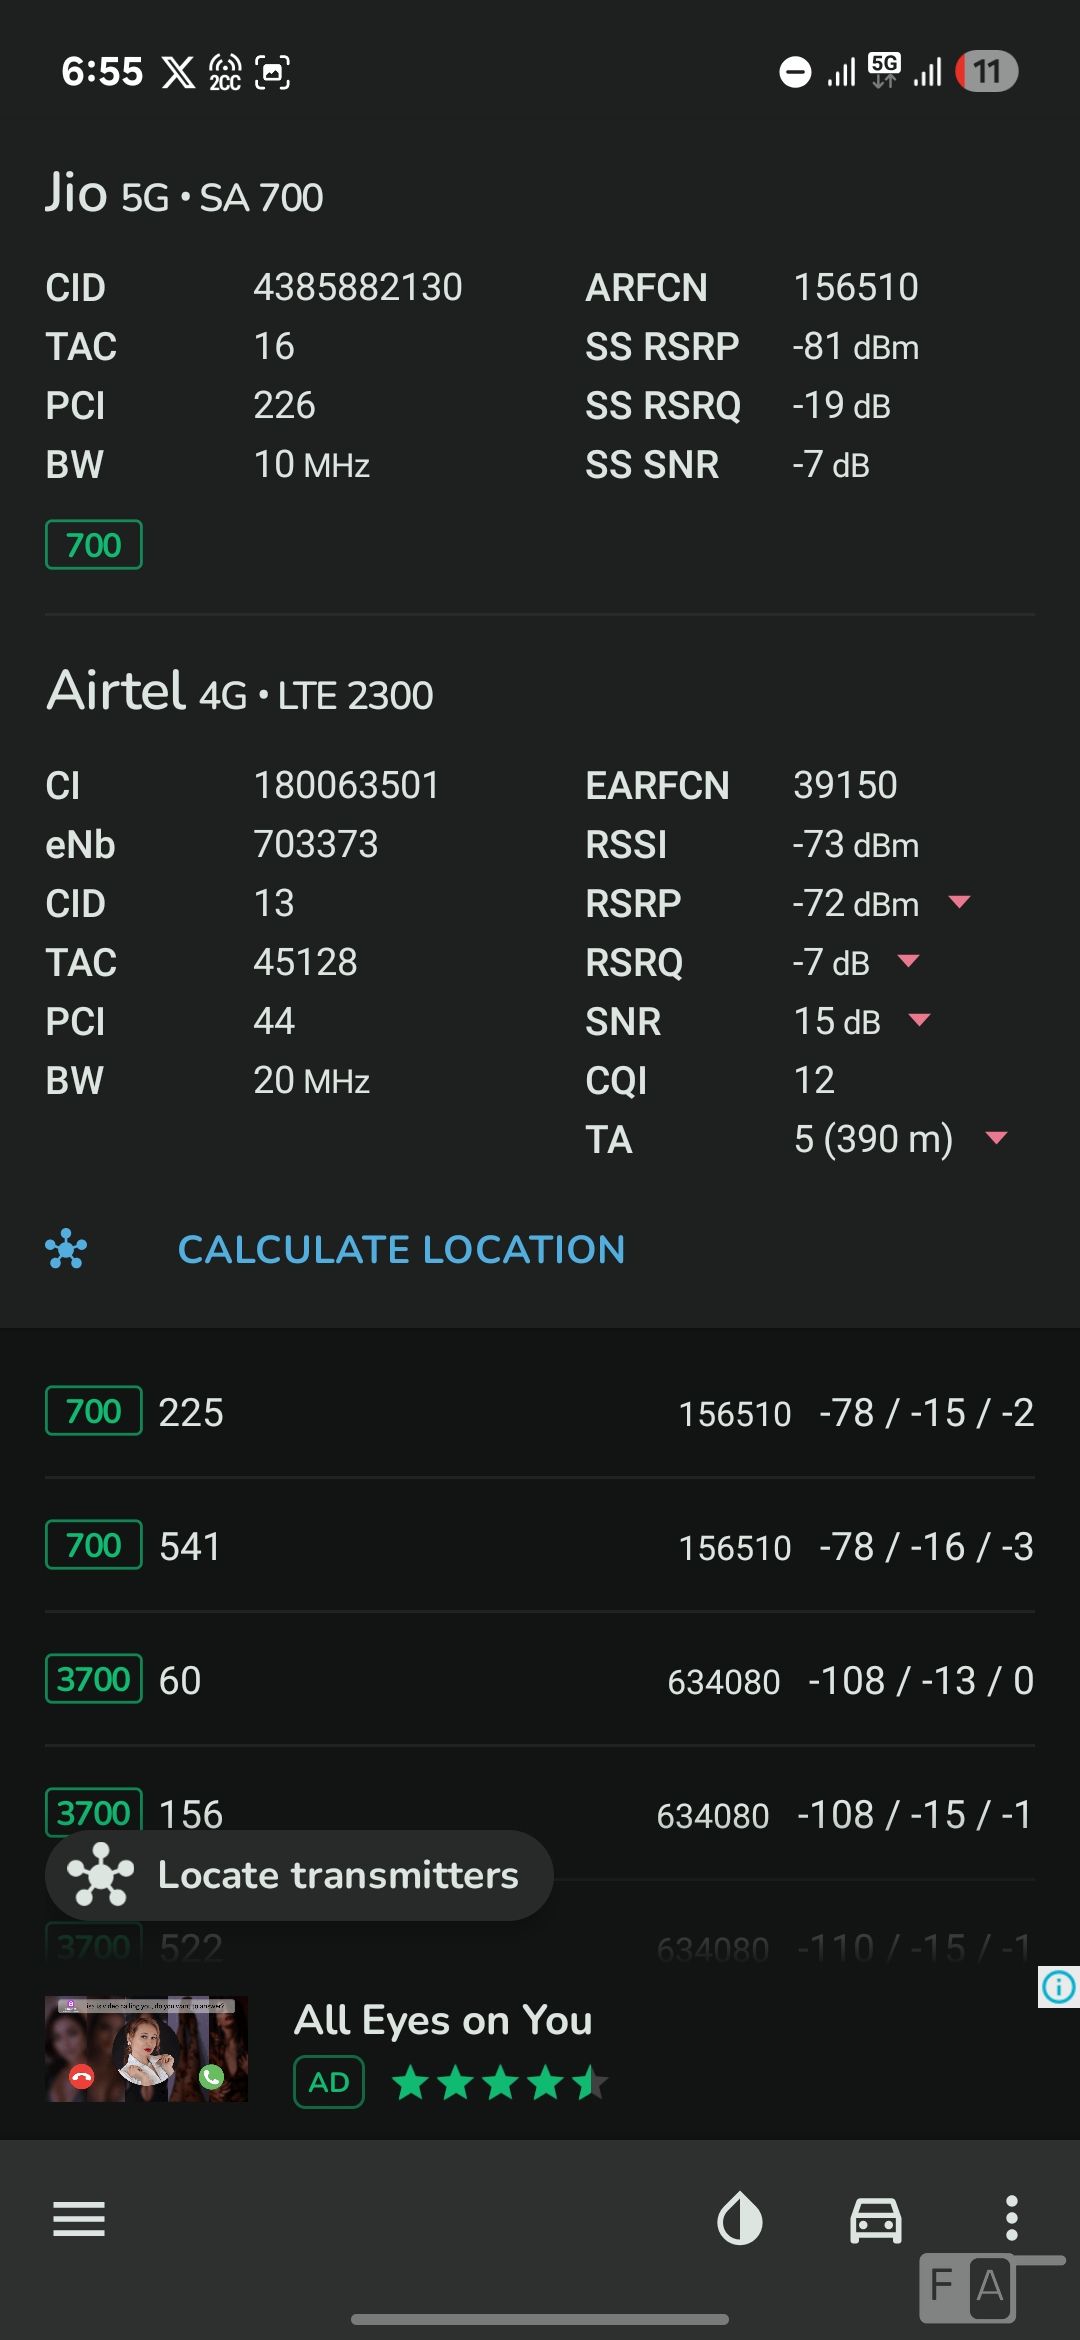The width and height of the screenshot is (1080, 2340).
Task: Tap the Locate transmitters button
Action: click(299, 1875)
